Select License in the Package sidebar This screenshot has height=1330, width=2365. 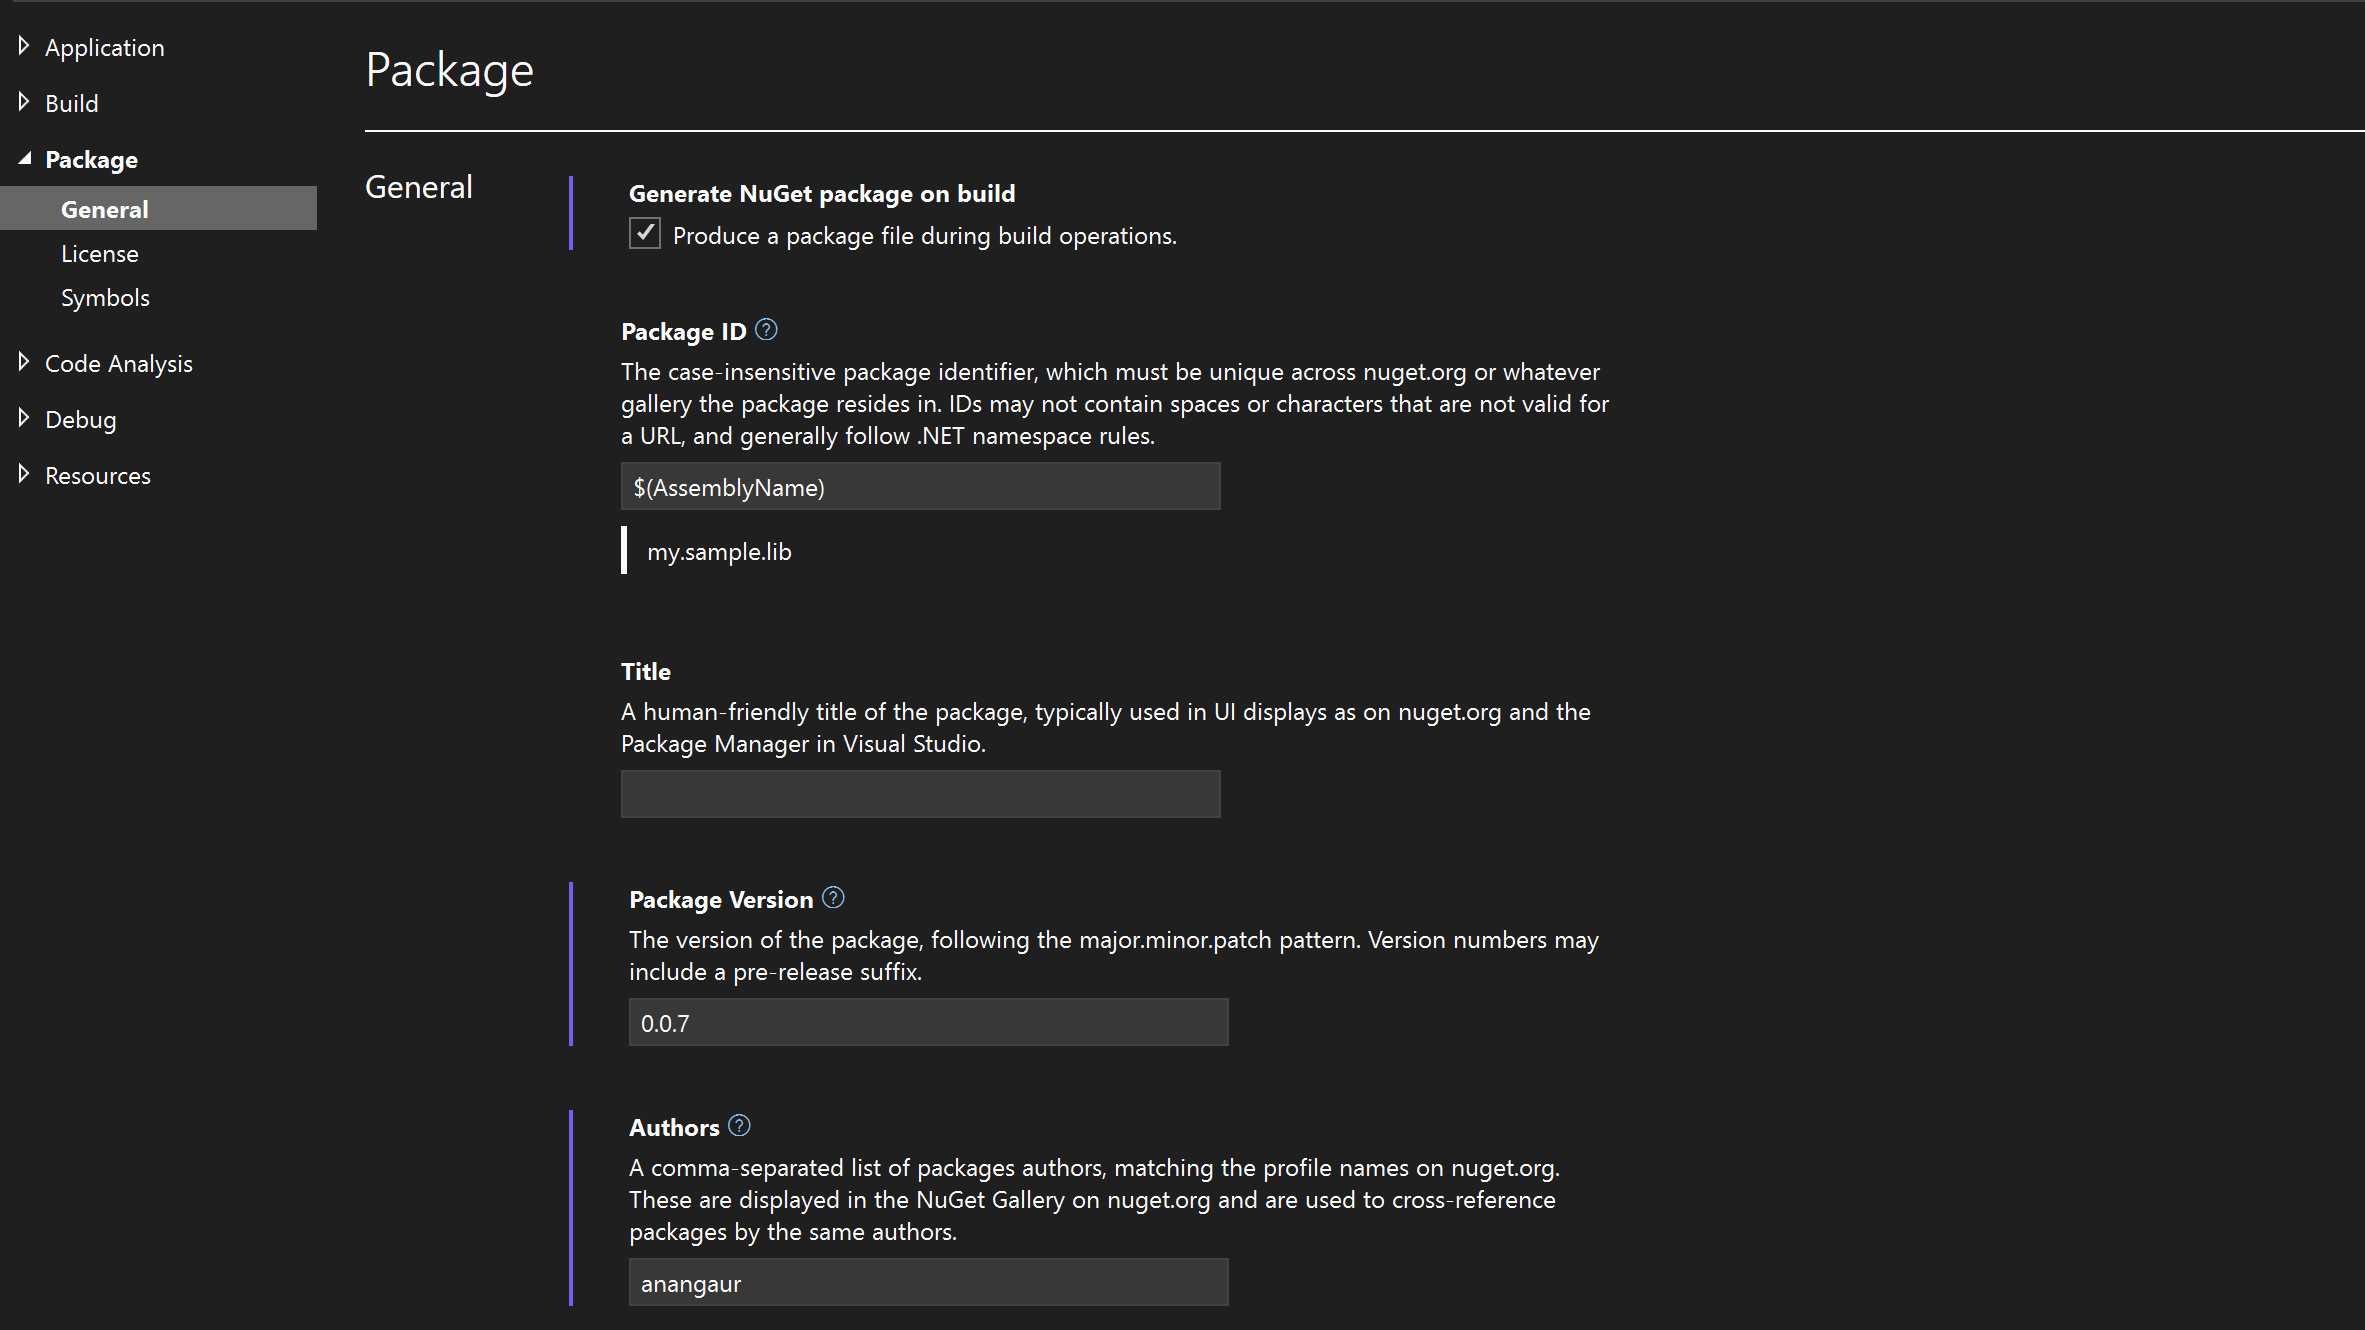pyautogui.click(x=100, y=253)
